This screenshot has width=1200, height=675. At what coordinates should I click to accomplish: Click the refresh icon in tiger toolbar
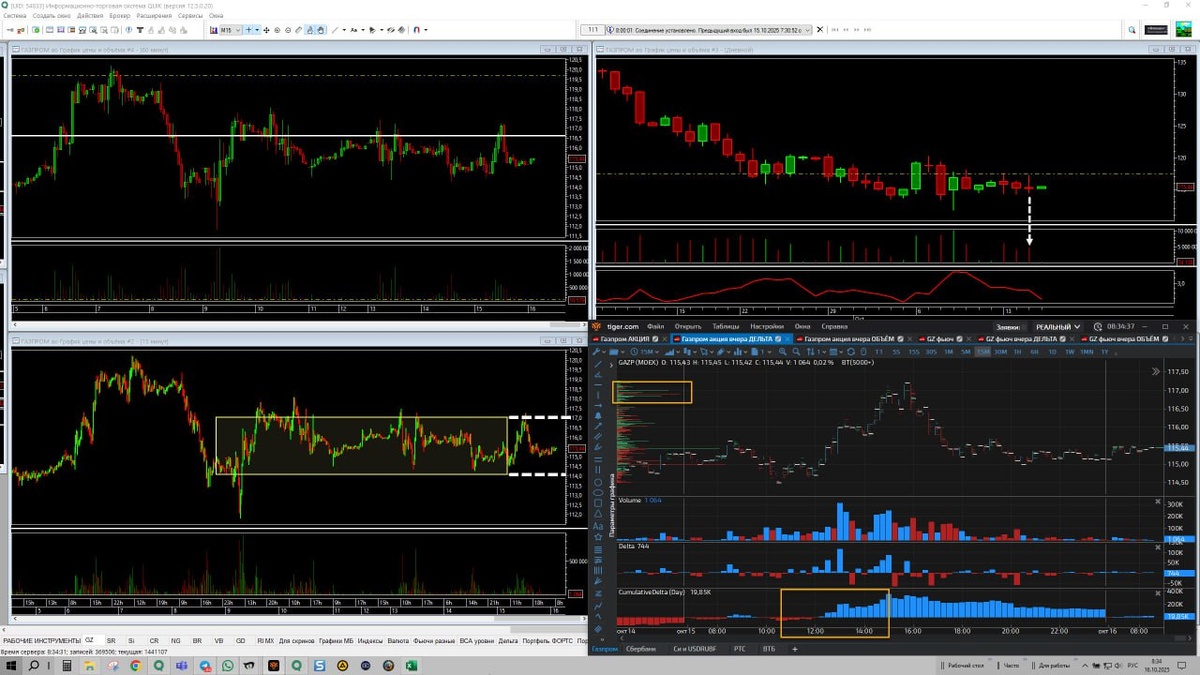pyautogui.click(x=851, y=351)
